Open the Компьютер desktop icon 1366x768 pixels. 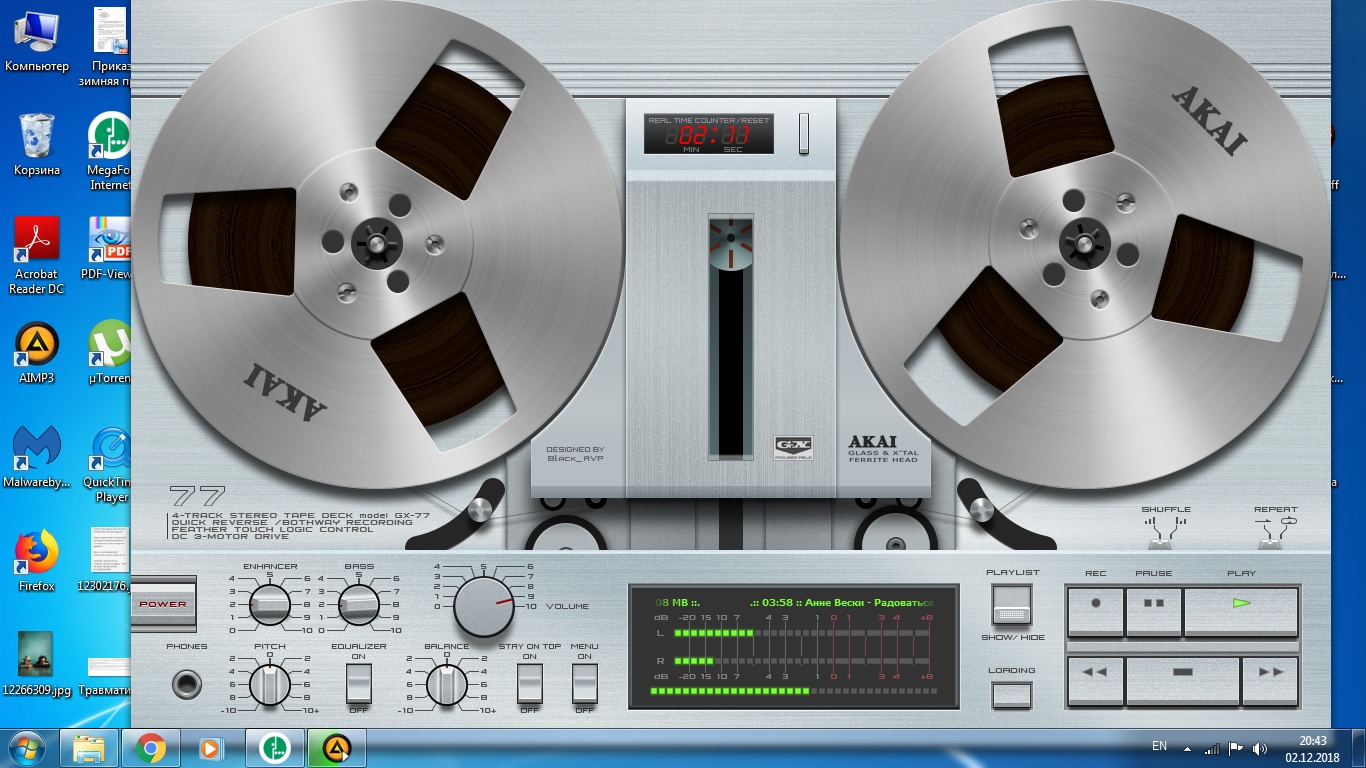point(36,40)
